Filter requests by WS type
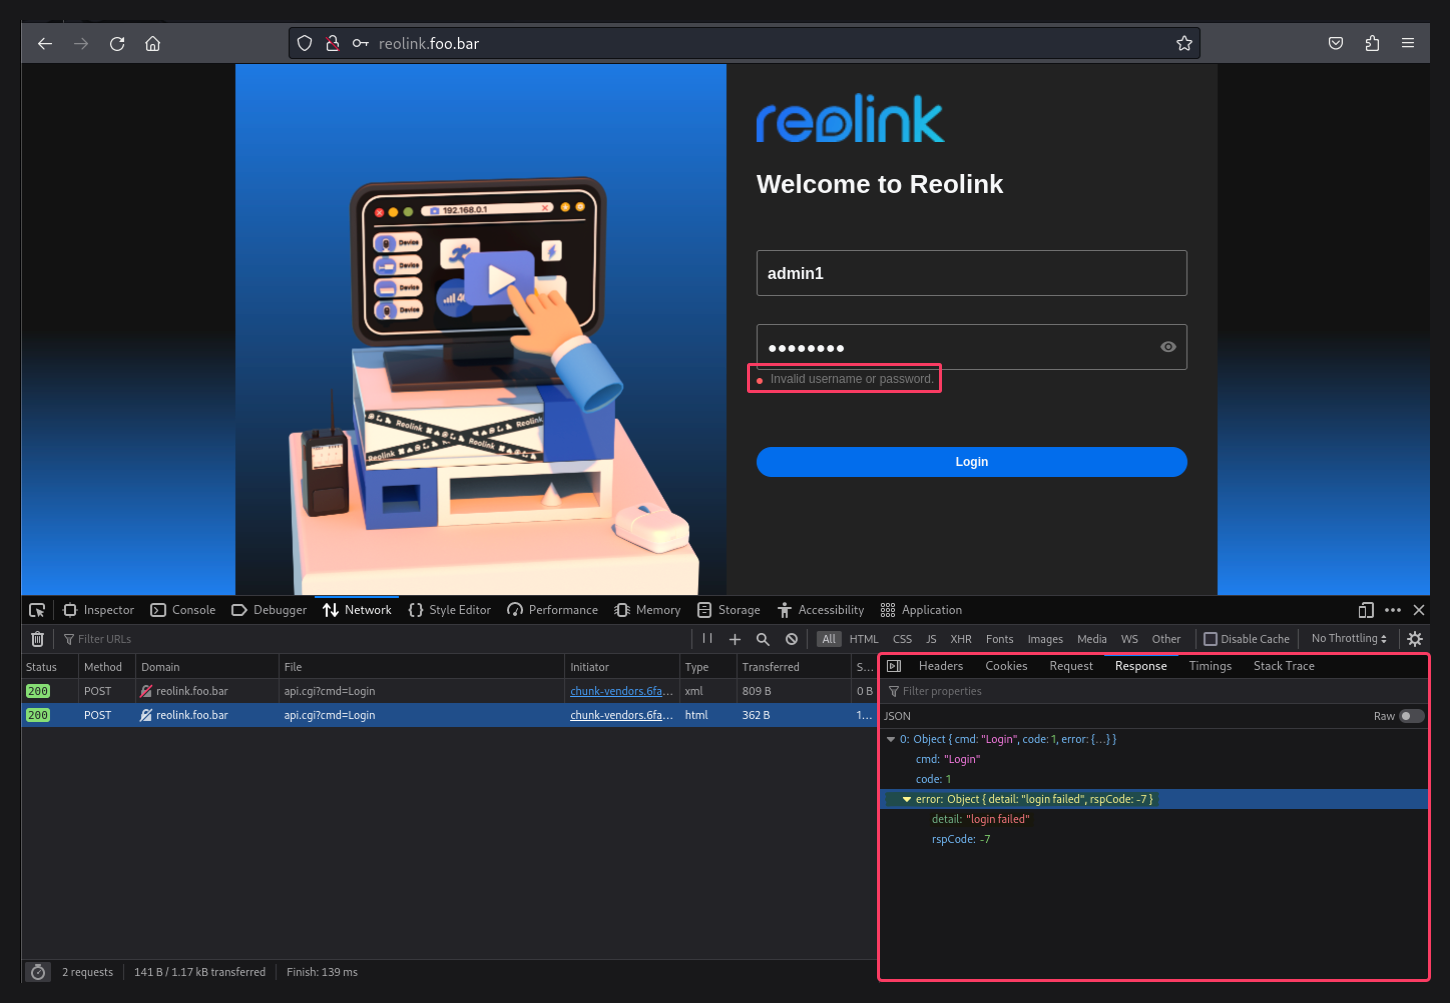1450x1003 pixels. click(x=1130, y=639)
